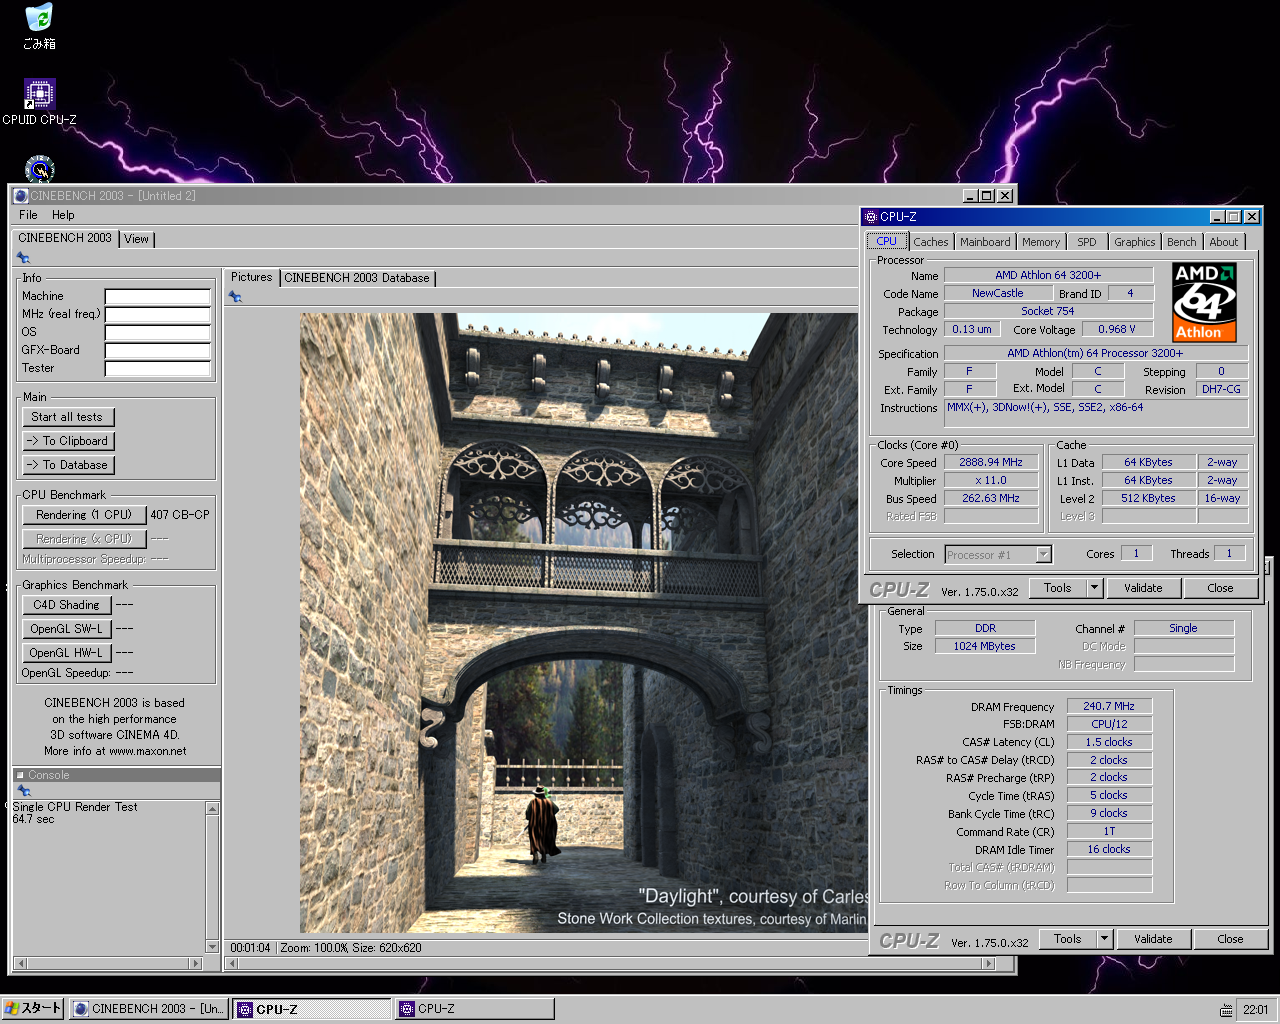Click Close in front CPU-Z window
This screenshot has width=1280, height=1024.
click(x=1220, y=588)
